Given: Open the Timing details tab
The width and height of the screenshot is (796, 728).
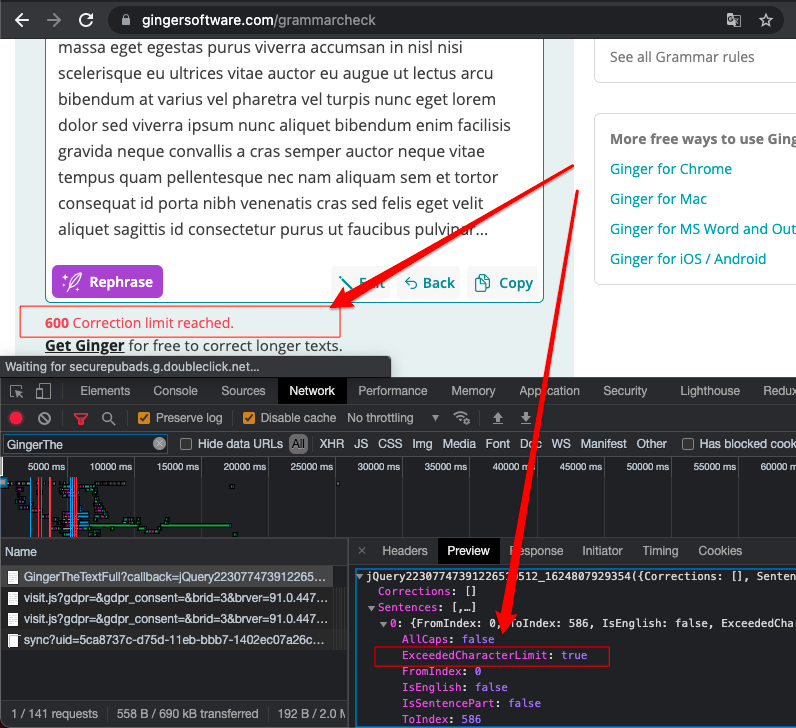Looking at the screenshot, I should (x=660, y=551).
